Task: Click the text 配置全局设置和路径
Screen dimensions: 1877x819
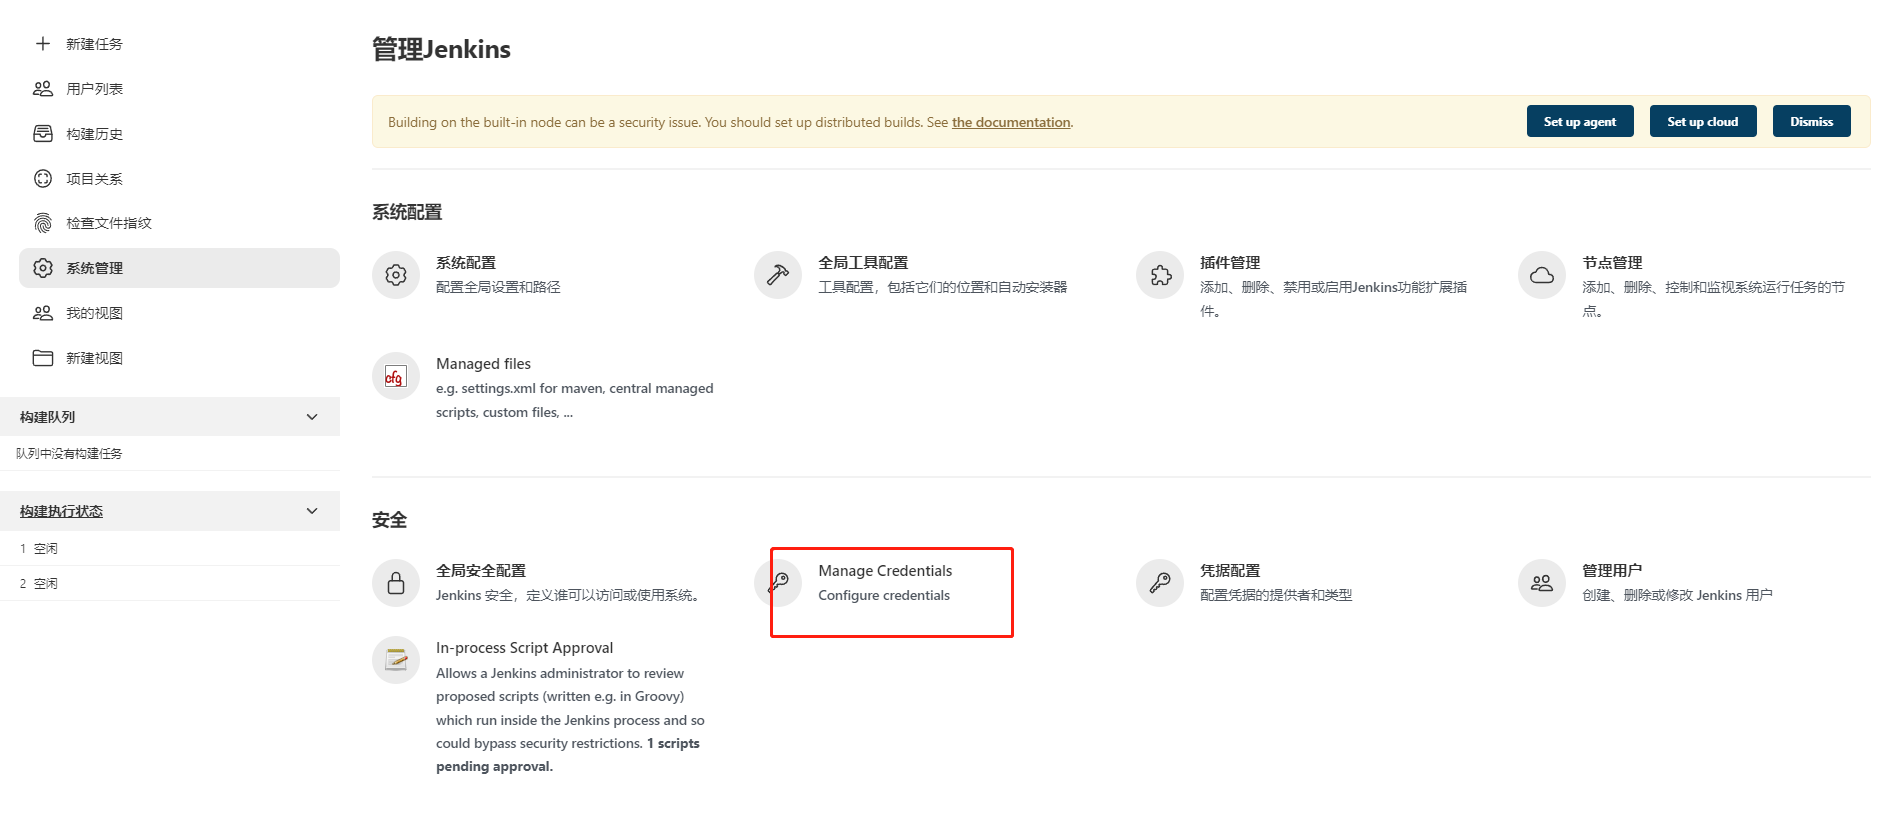Action: pos(498,287)
